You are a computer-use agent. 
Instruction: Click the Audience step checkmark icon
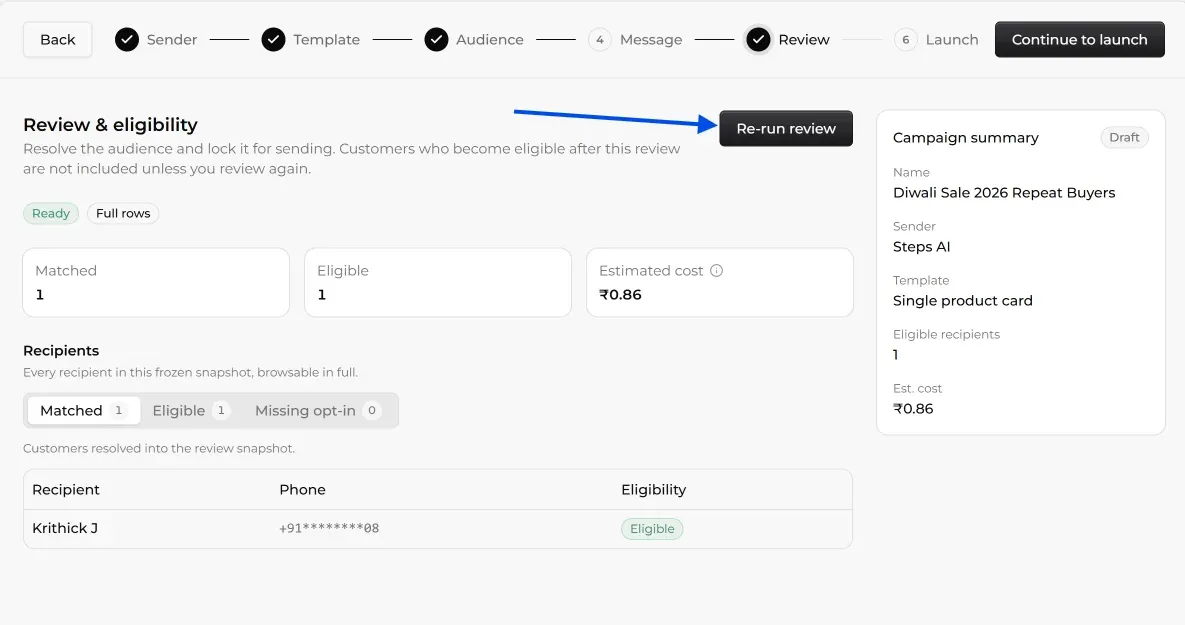[436, 39]
